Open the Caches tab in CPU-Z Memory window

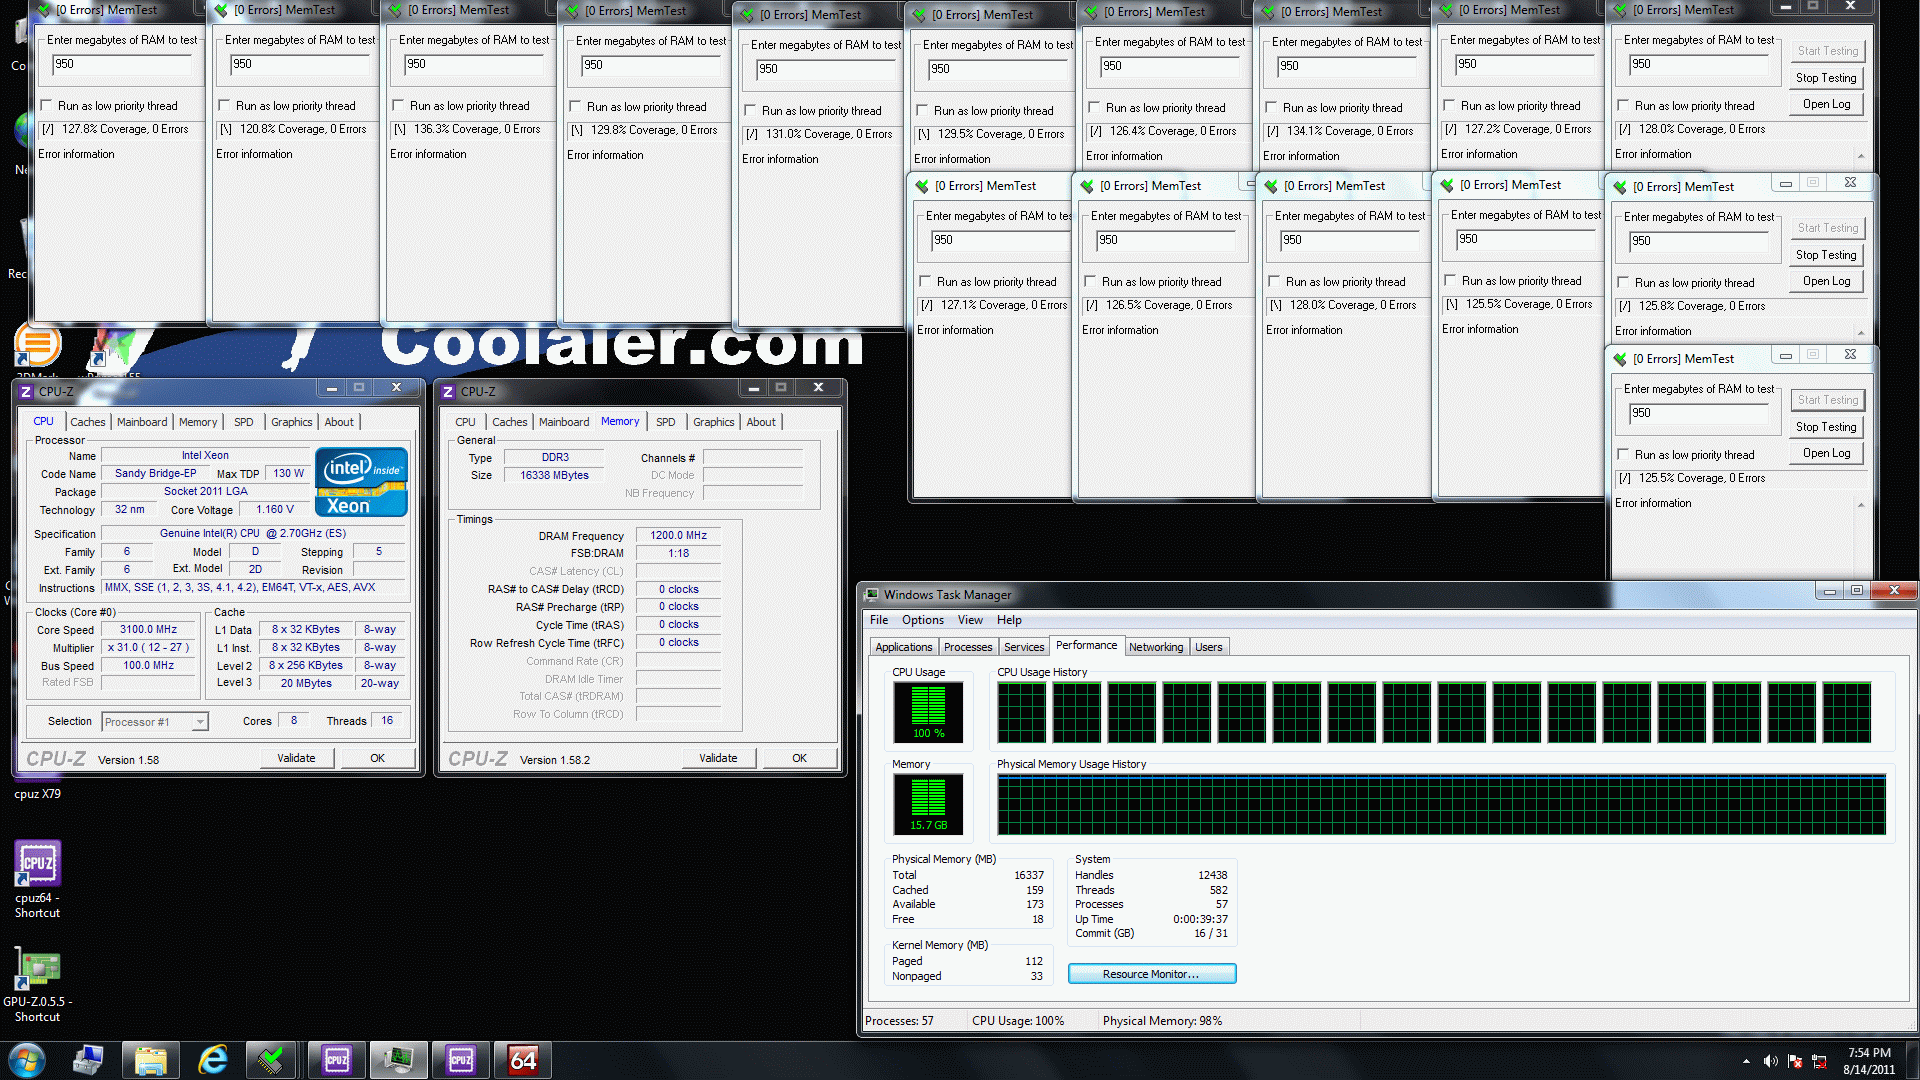click(x=509, y=422)
